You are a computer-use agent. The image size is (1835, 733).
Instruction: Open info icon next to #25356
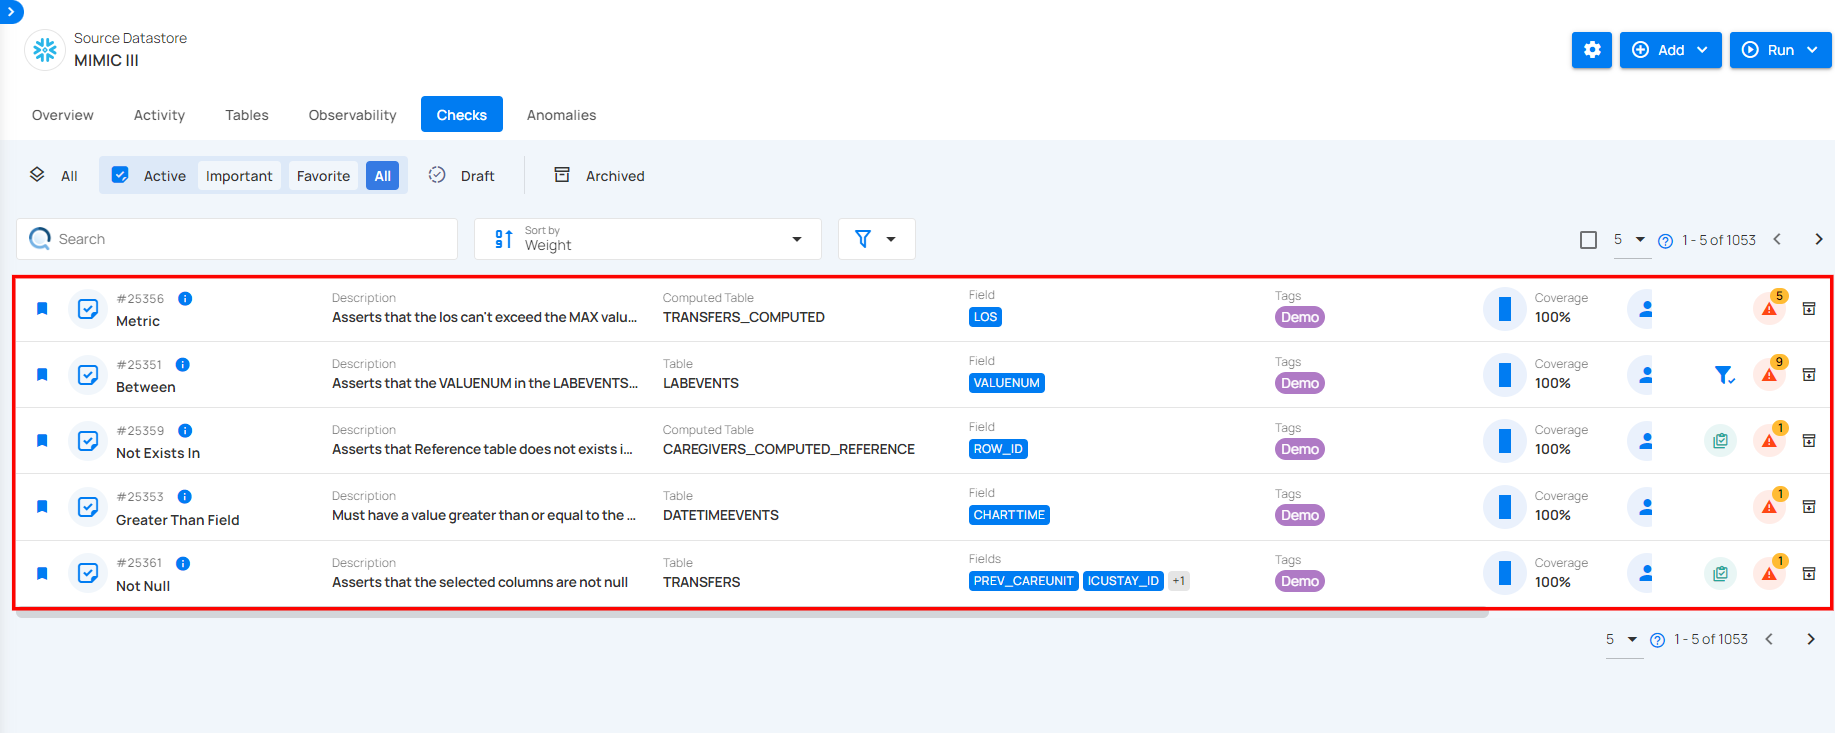coord(185,299)
